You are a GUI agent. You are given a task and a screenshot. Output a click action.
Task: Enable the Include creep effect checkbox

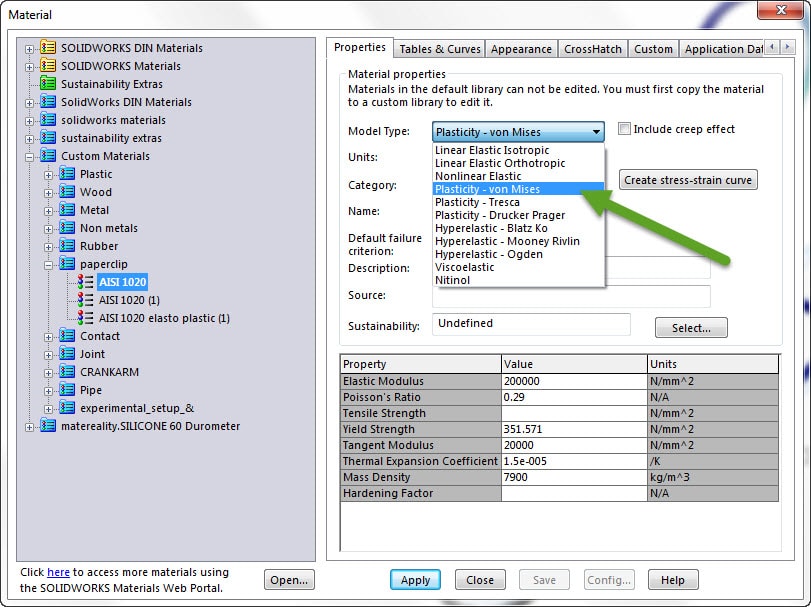pos(625,129)
